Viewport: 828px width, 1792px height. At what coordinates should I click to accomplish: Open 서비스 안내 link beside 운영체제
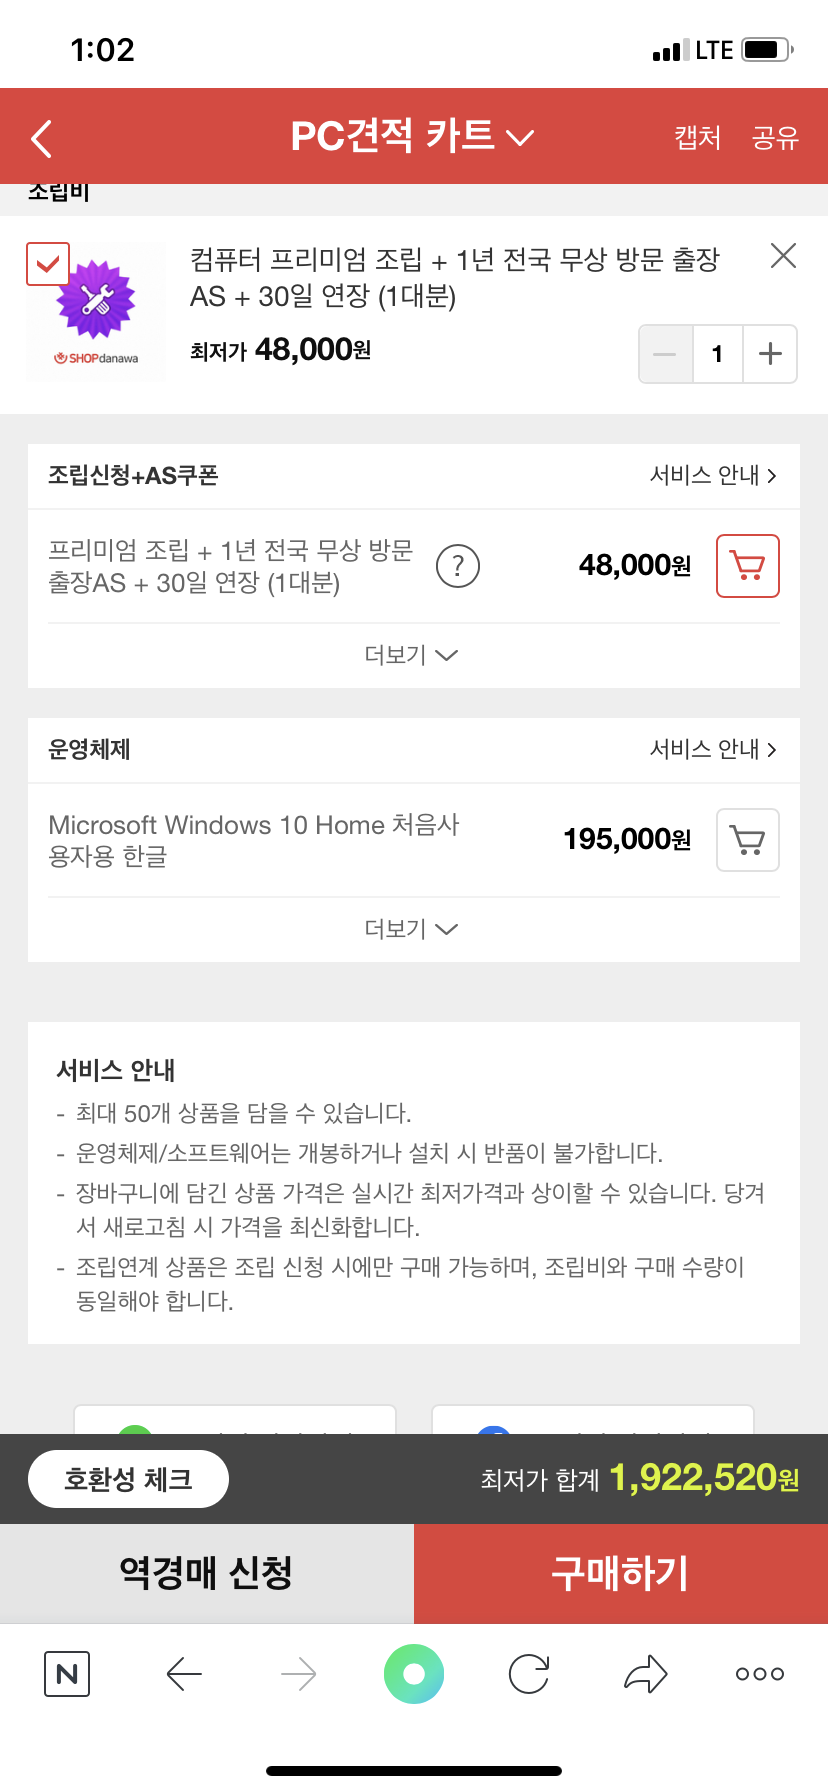(712, 749)
